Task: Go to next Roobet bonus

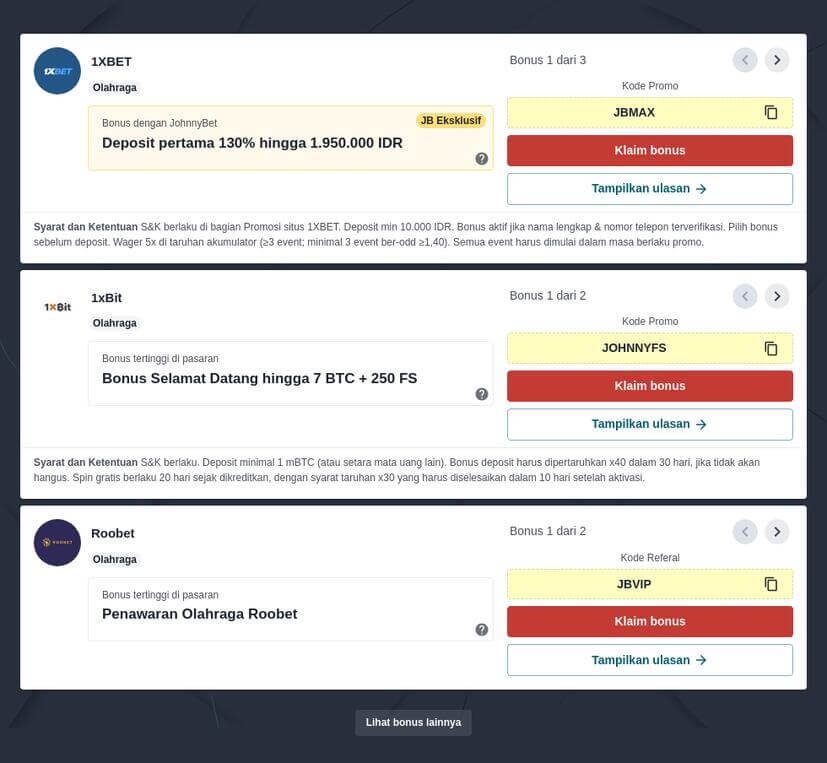Action: tap(777, 531)
